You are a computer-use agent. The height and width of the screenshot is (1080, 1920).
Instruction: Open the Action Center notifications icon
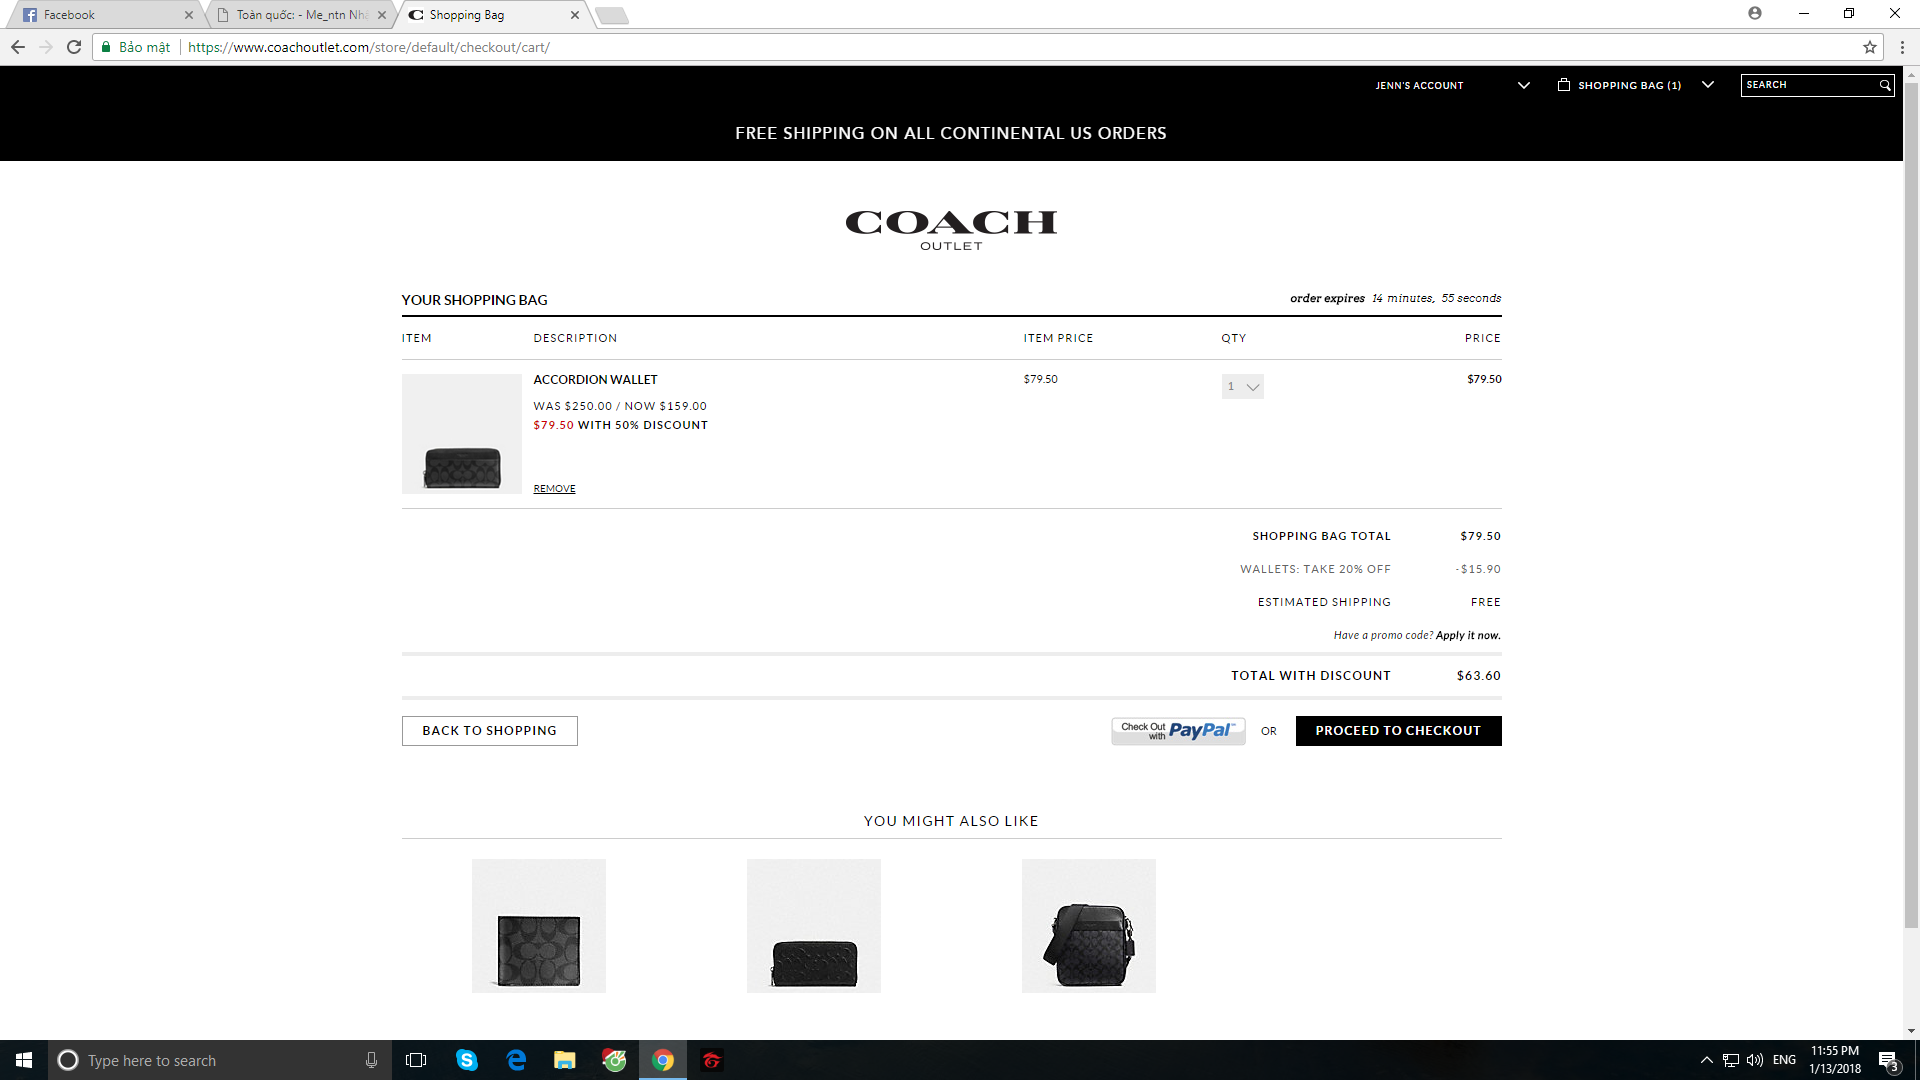coord(1888,1061)
